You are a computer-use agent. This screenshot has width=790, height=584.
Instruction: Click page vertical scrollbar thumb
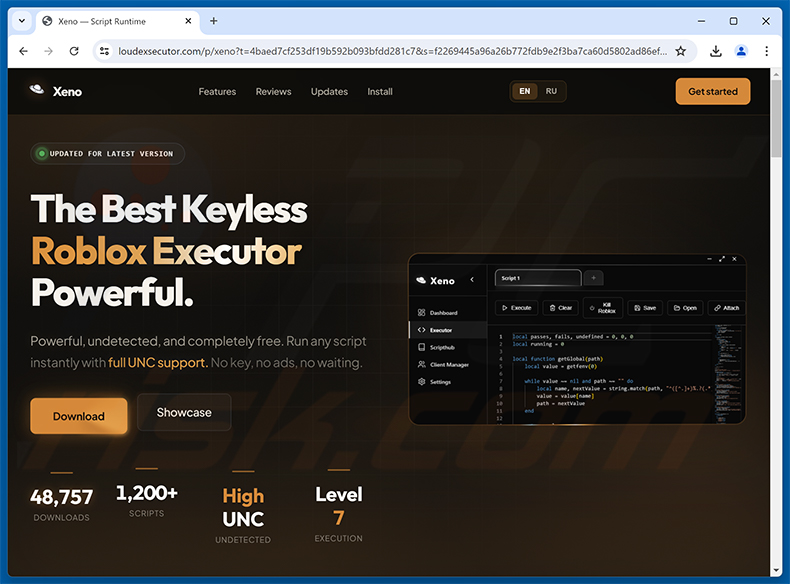point(776,119)
